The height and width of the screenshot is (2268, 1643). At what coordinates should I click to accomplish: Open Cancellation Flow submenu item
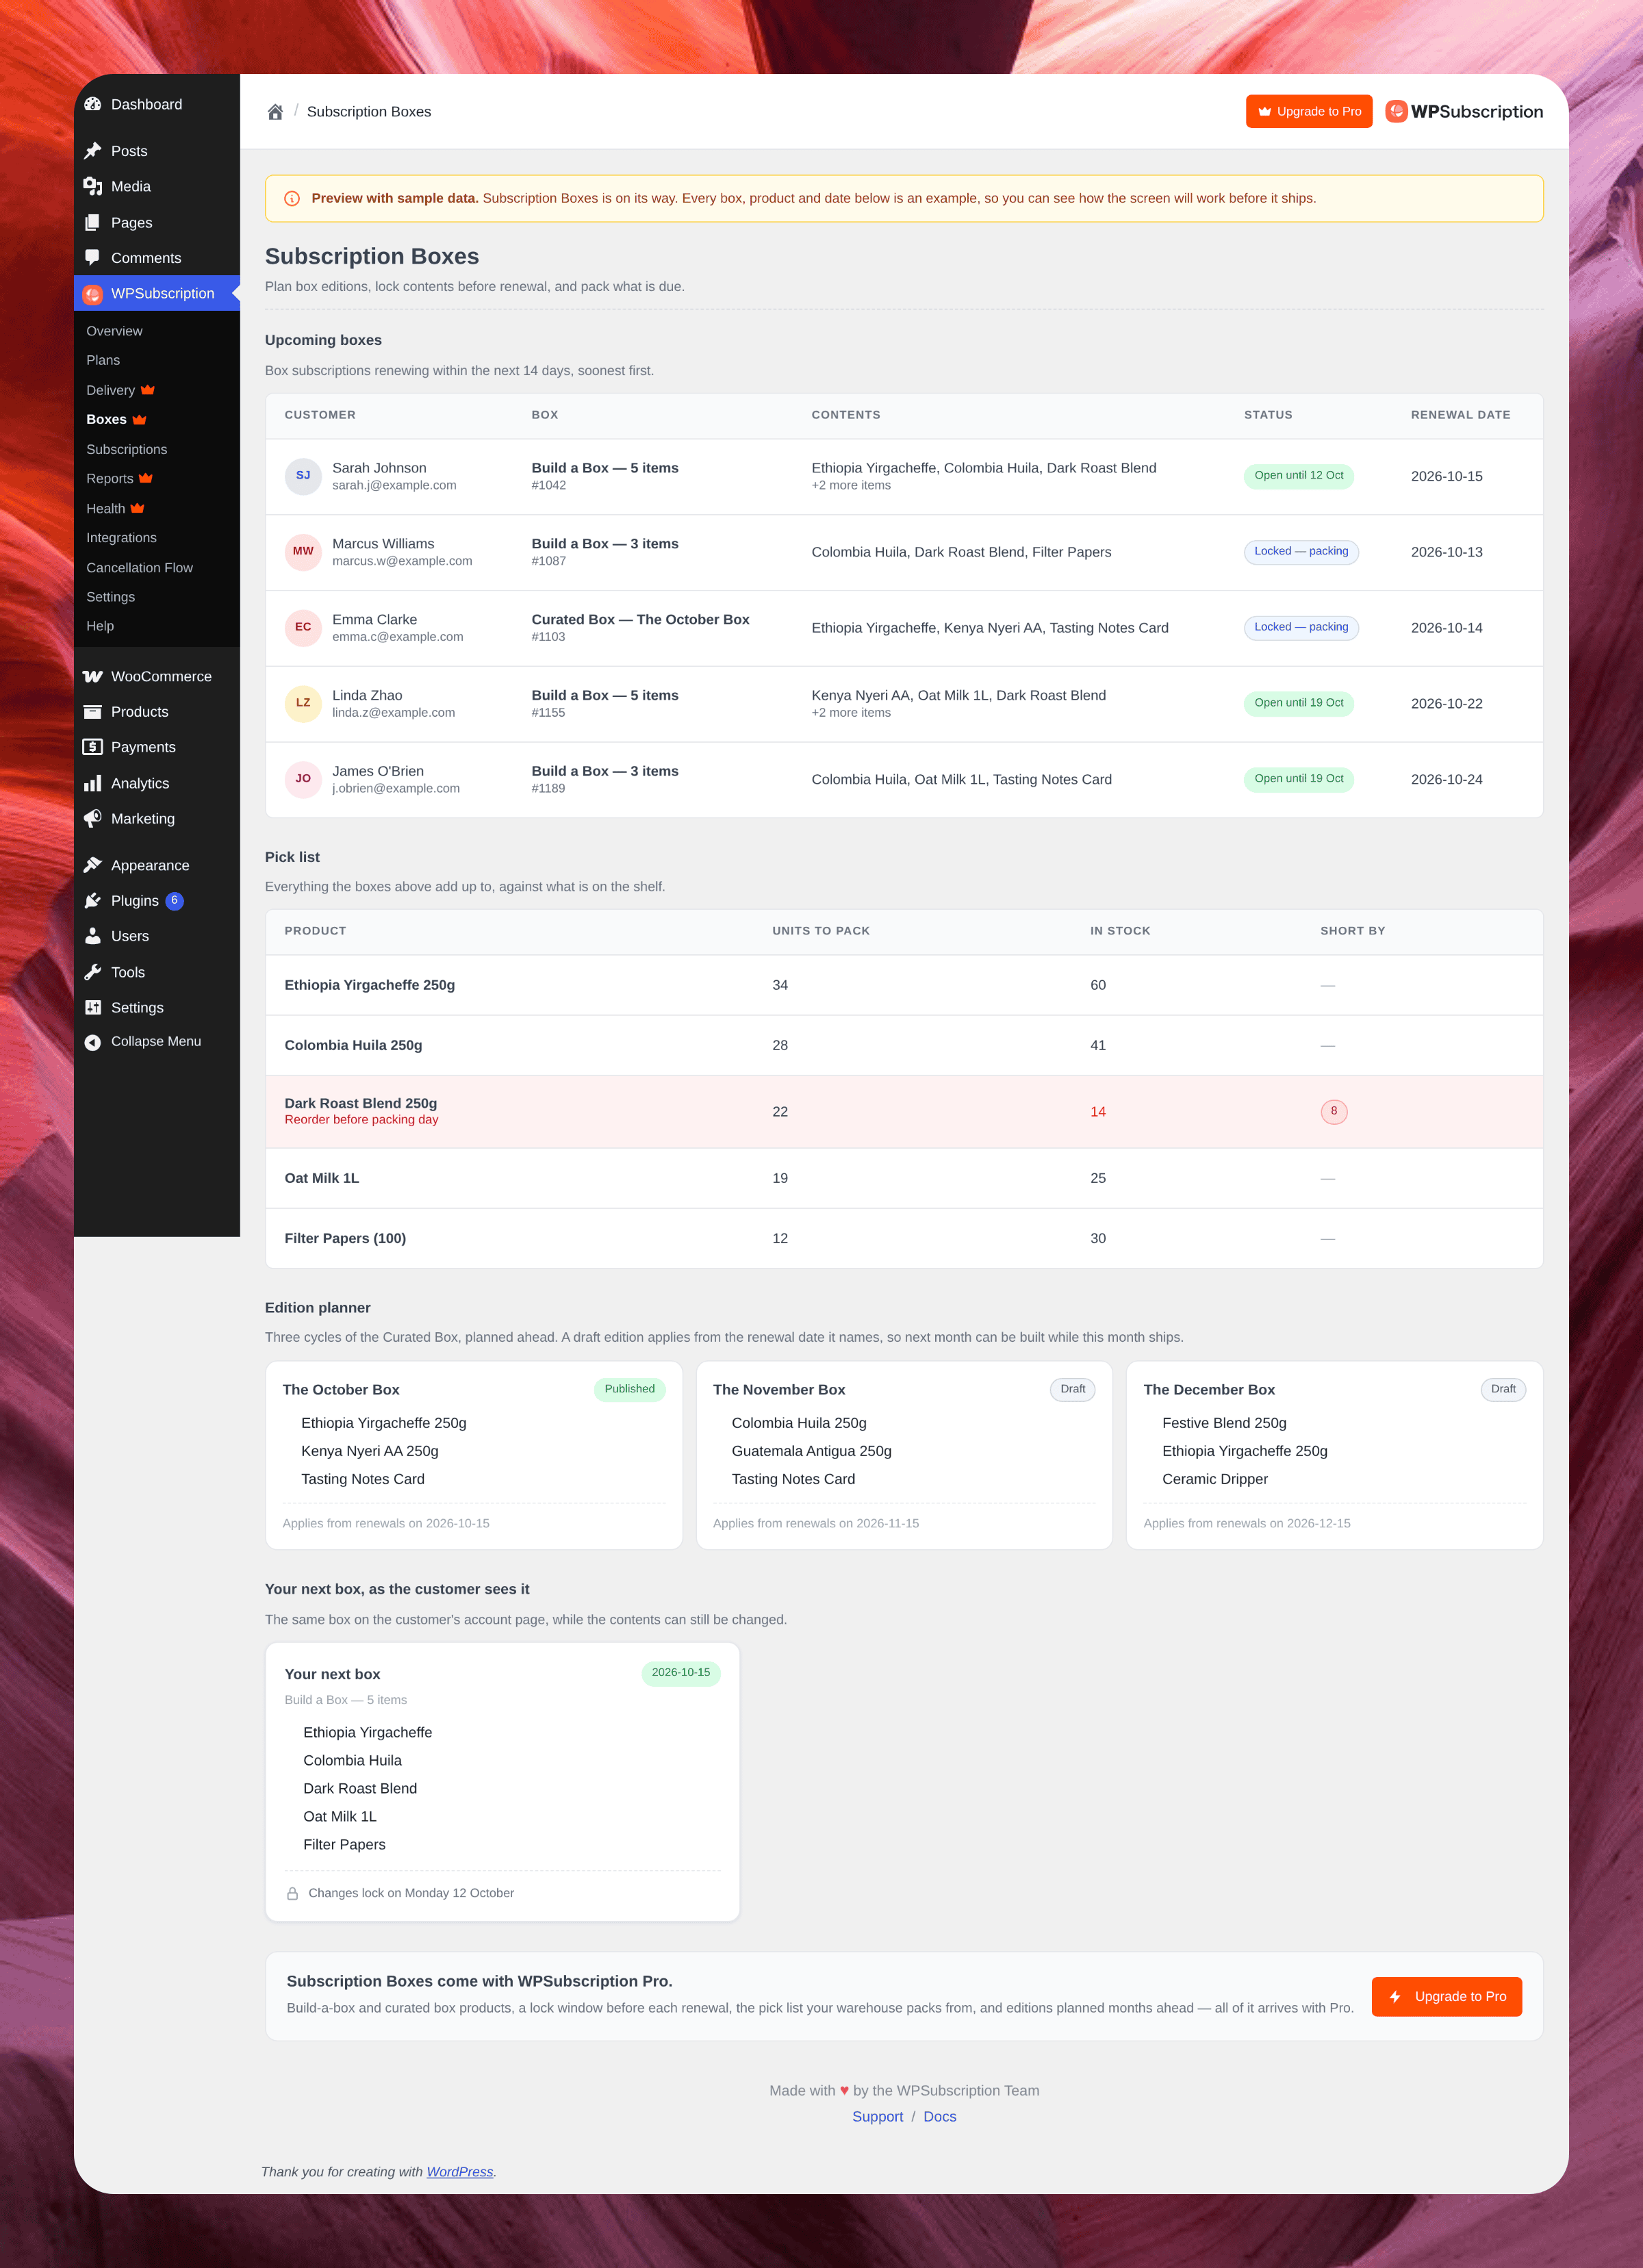pyautogui.click(x=140, y=567)
